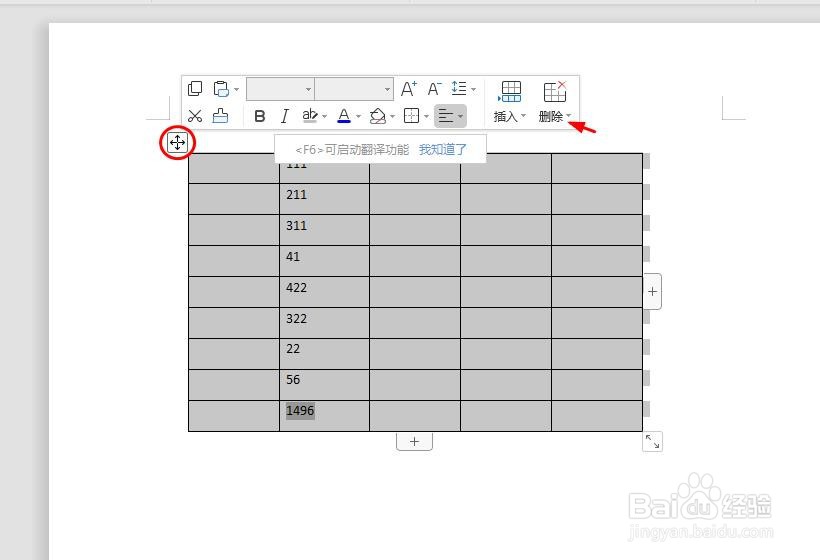Click the Copy icon in mini toolbar
The width and height of the screenshot is (820, 560).
coord(195,88)
